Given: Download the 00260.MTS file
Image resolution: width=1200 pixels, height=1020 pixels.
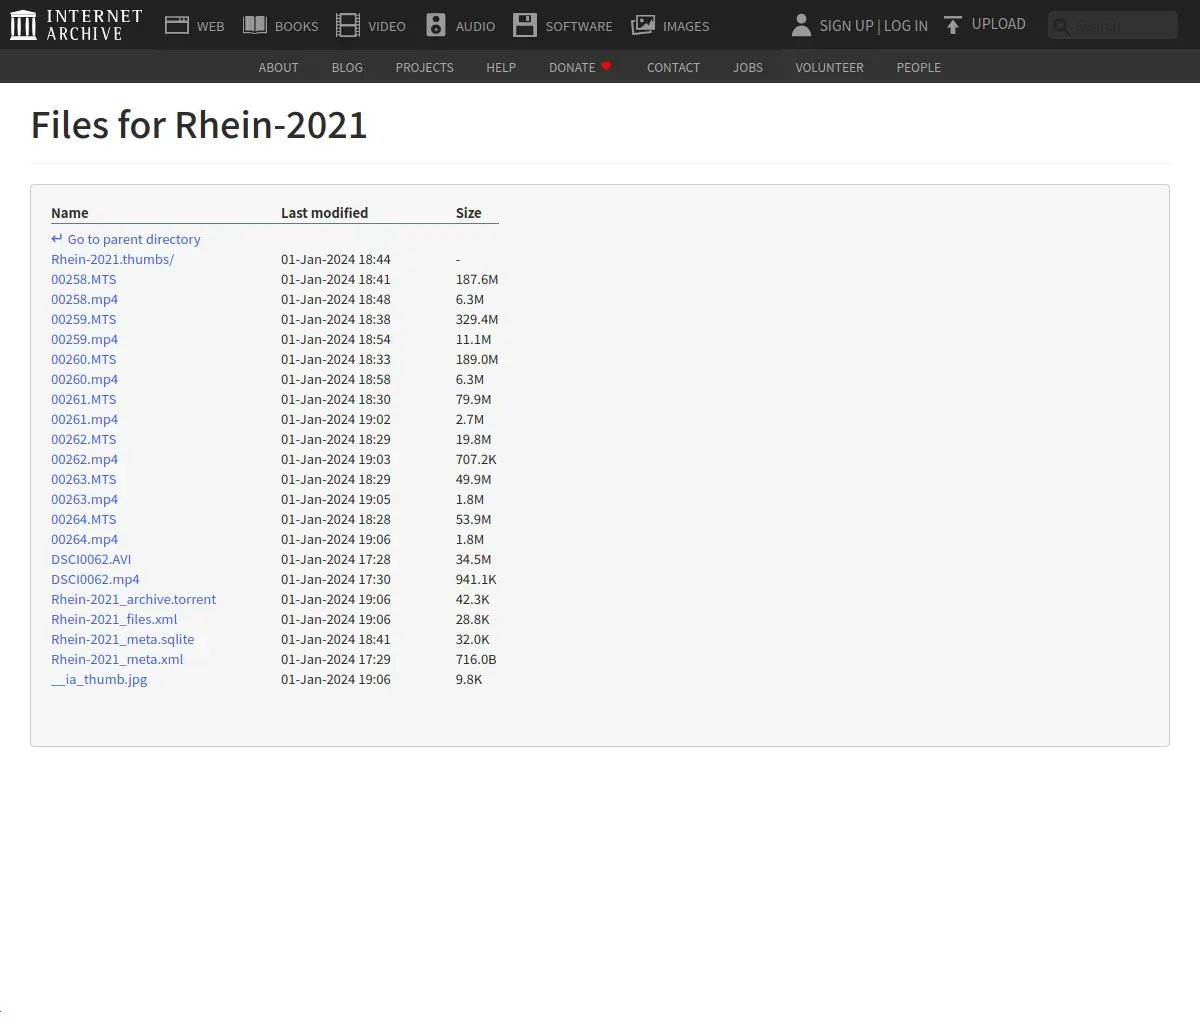Looking at the screenshot, I should [x=84, y=359].
